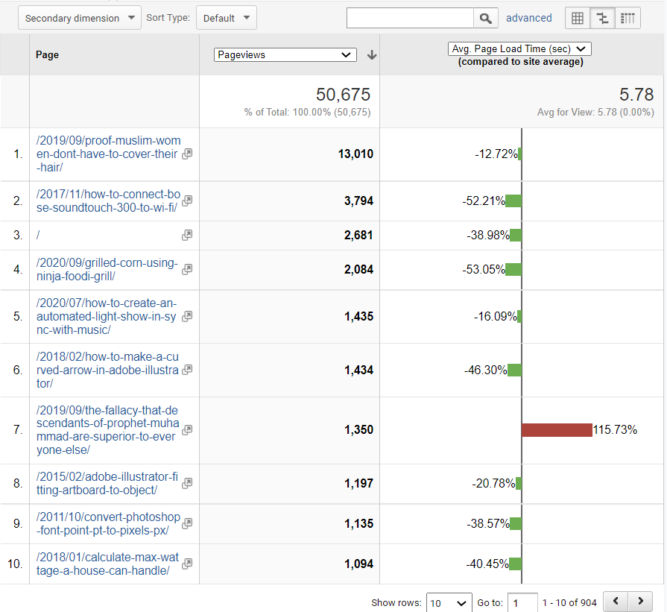Screen dimensions: 667x612
Task: Open the calculate-max-wattage link
Action: point(107,564)
